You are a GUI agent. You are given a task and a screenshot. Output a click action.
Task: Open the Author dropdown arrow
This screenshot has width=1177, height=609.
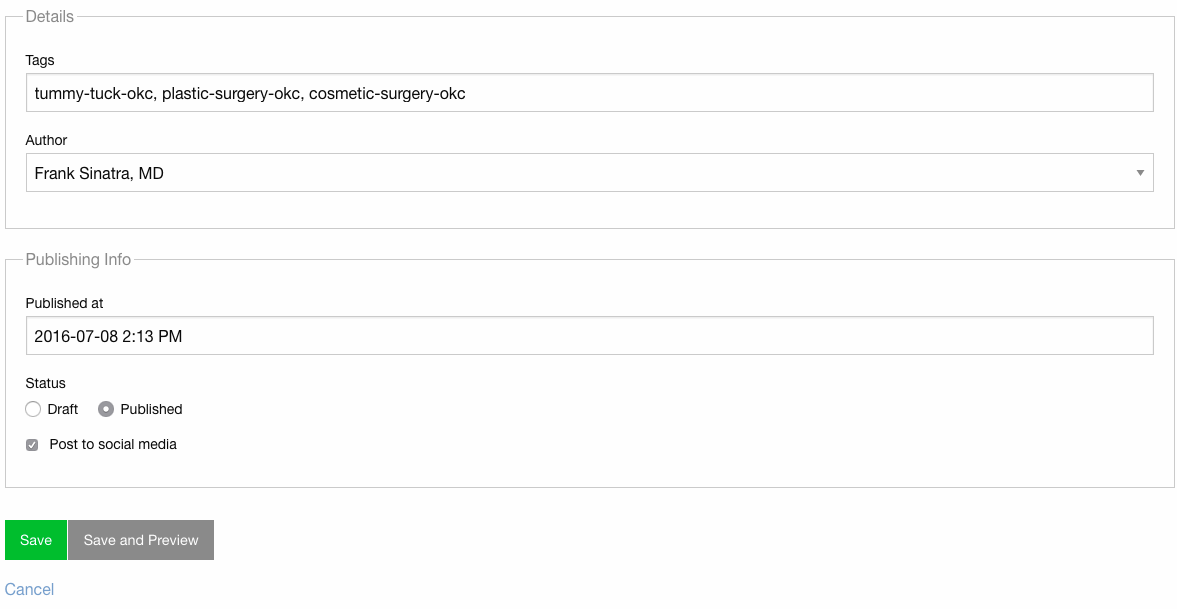coord(1140,173)
